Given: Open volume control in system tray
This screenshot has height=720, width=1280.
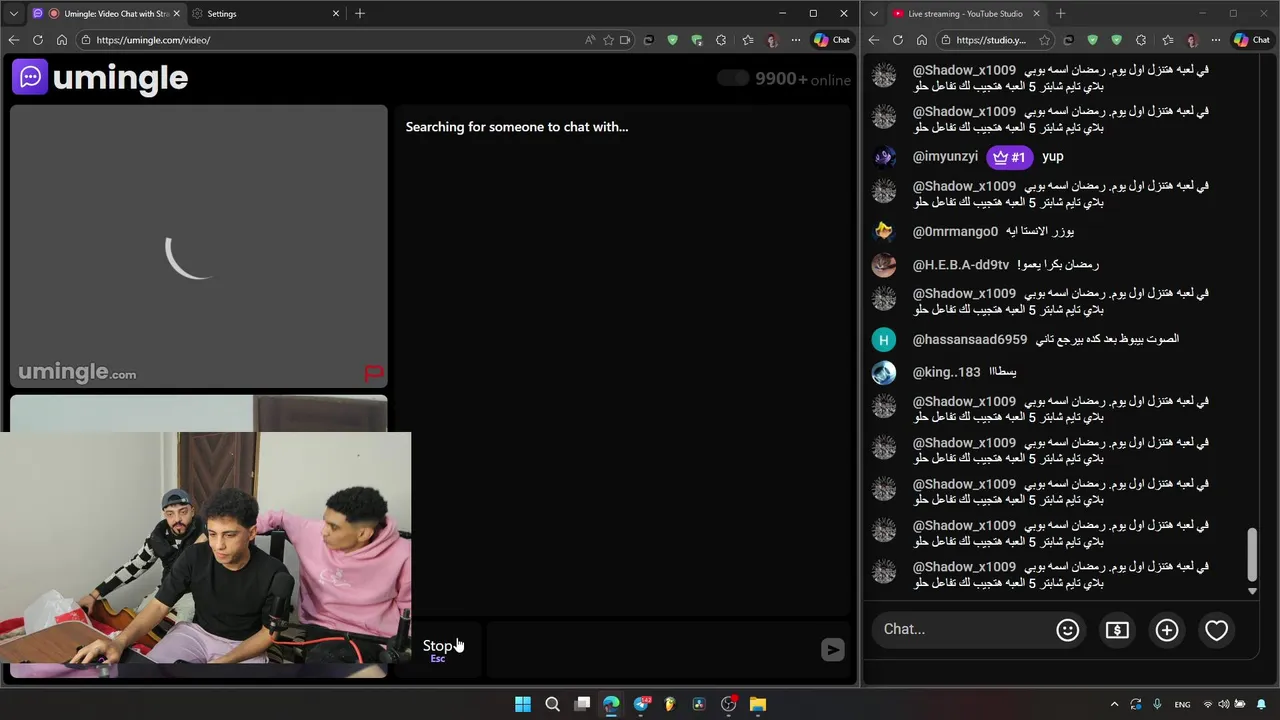Looking at the screenshot, I should 1224,704.
